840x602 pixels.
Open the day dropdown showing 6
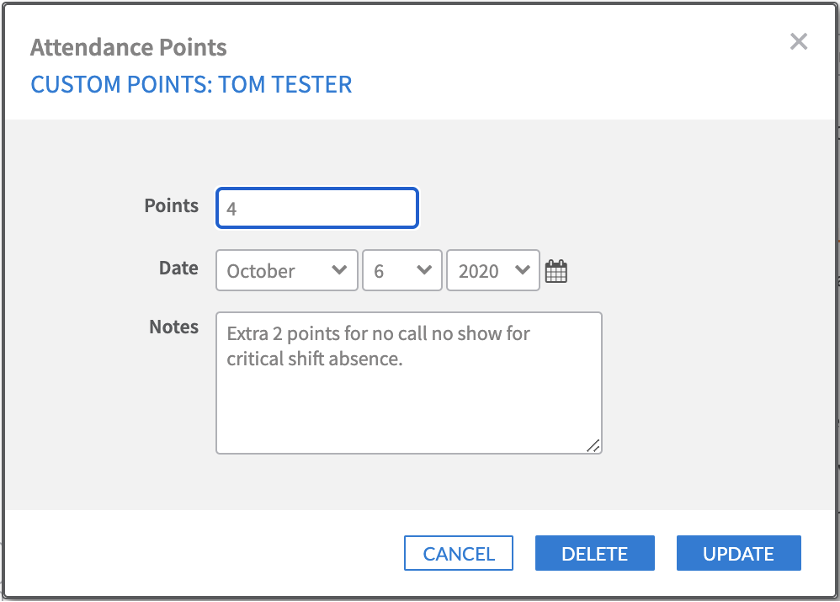(402, 270)
